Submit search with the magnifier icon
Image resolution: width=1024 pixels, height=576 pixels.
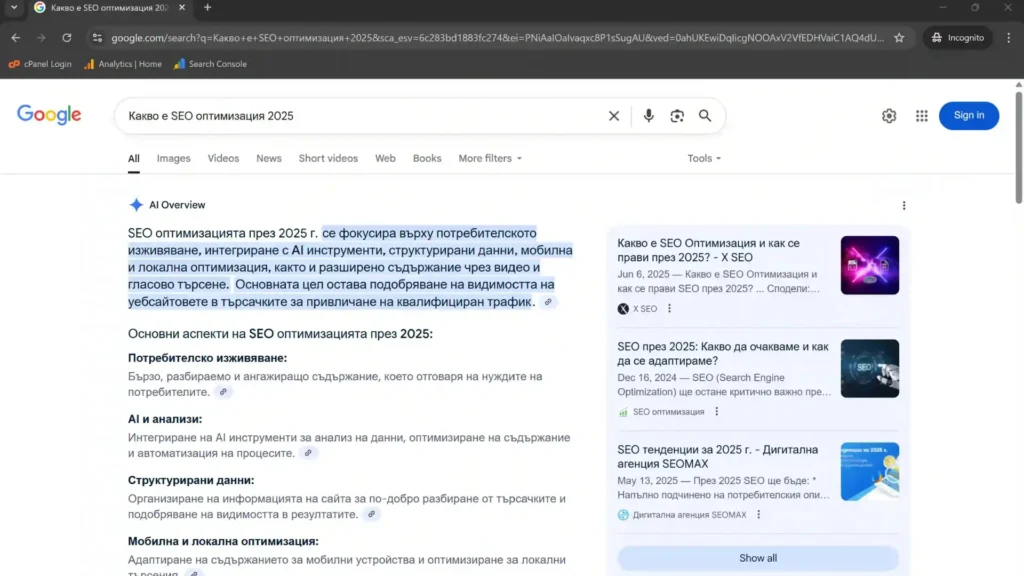point(705,116)
